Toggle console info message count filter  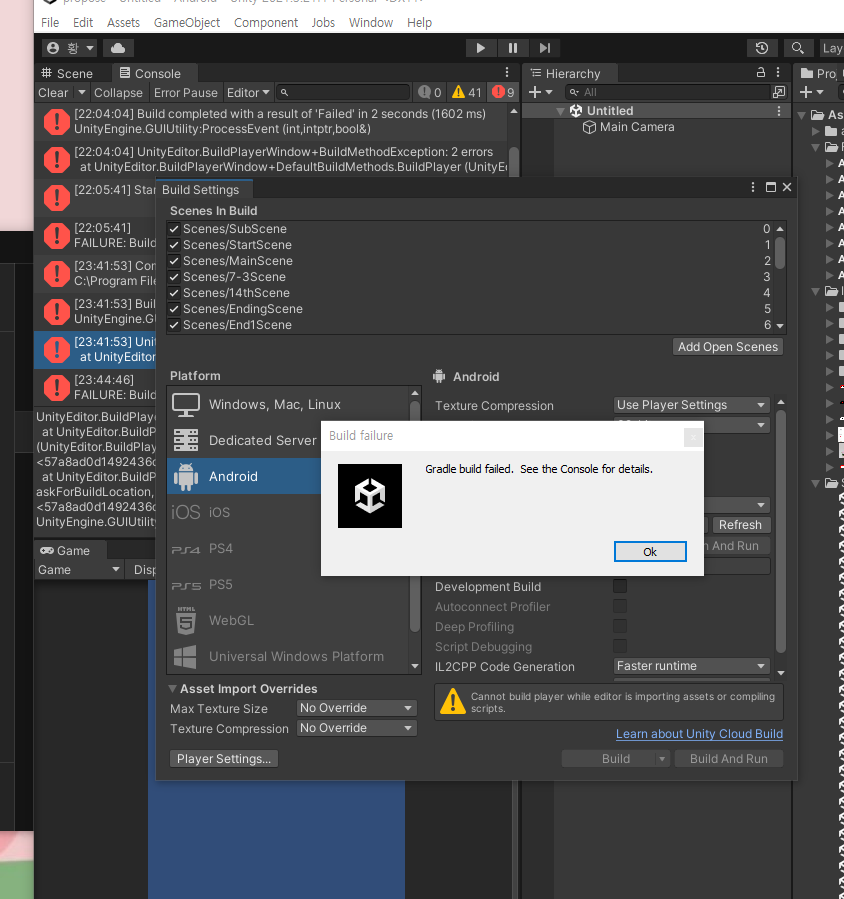(430, 92)
